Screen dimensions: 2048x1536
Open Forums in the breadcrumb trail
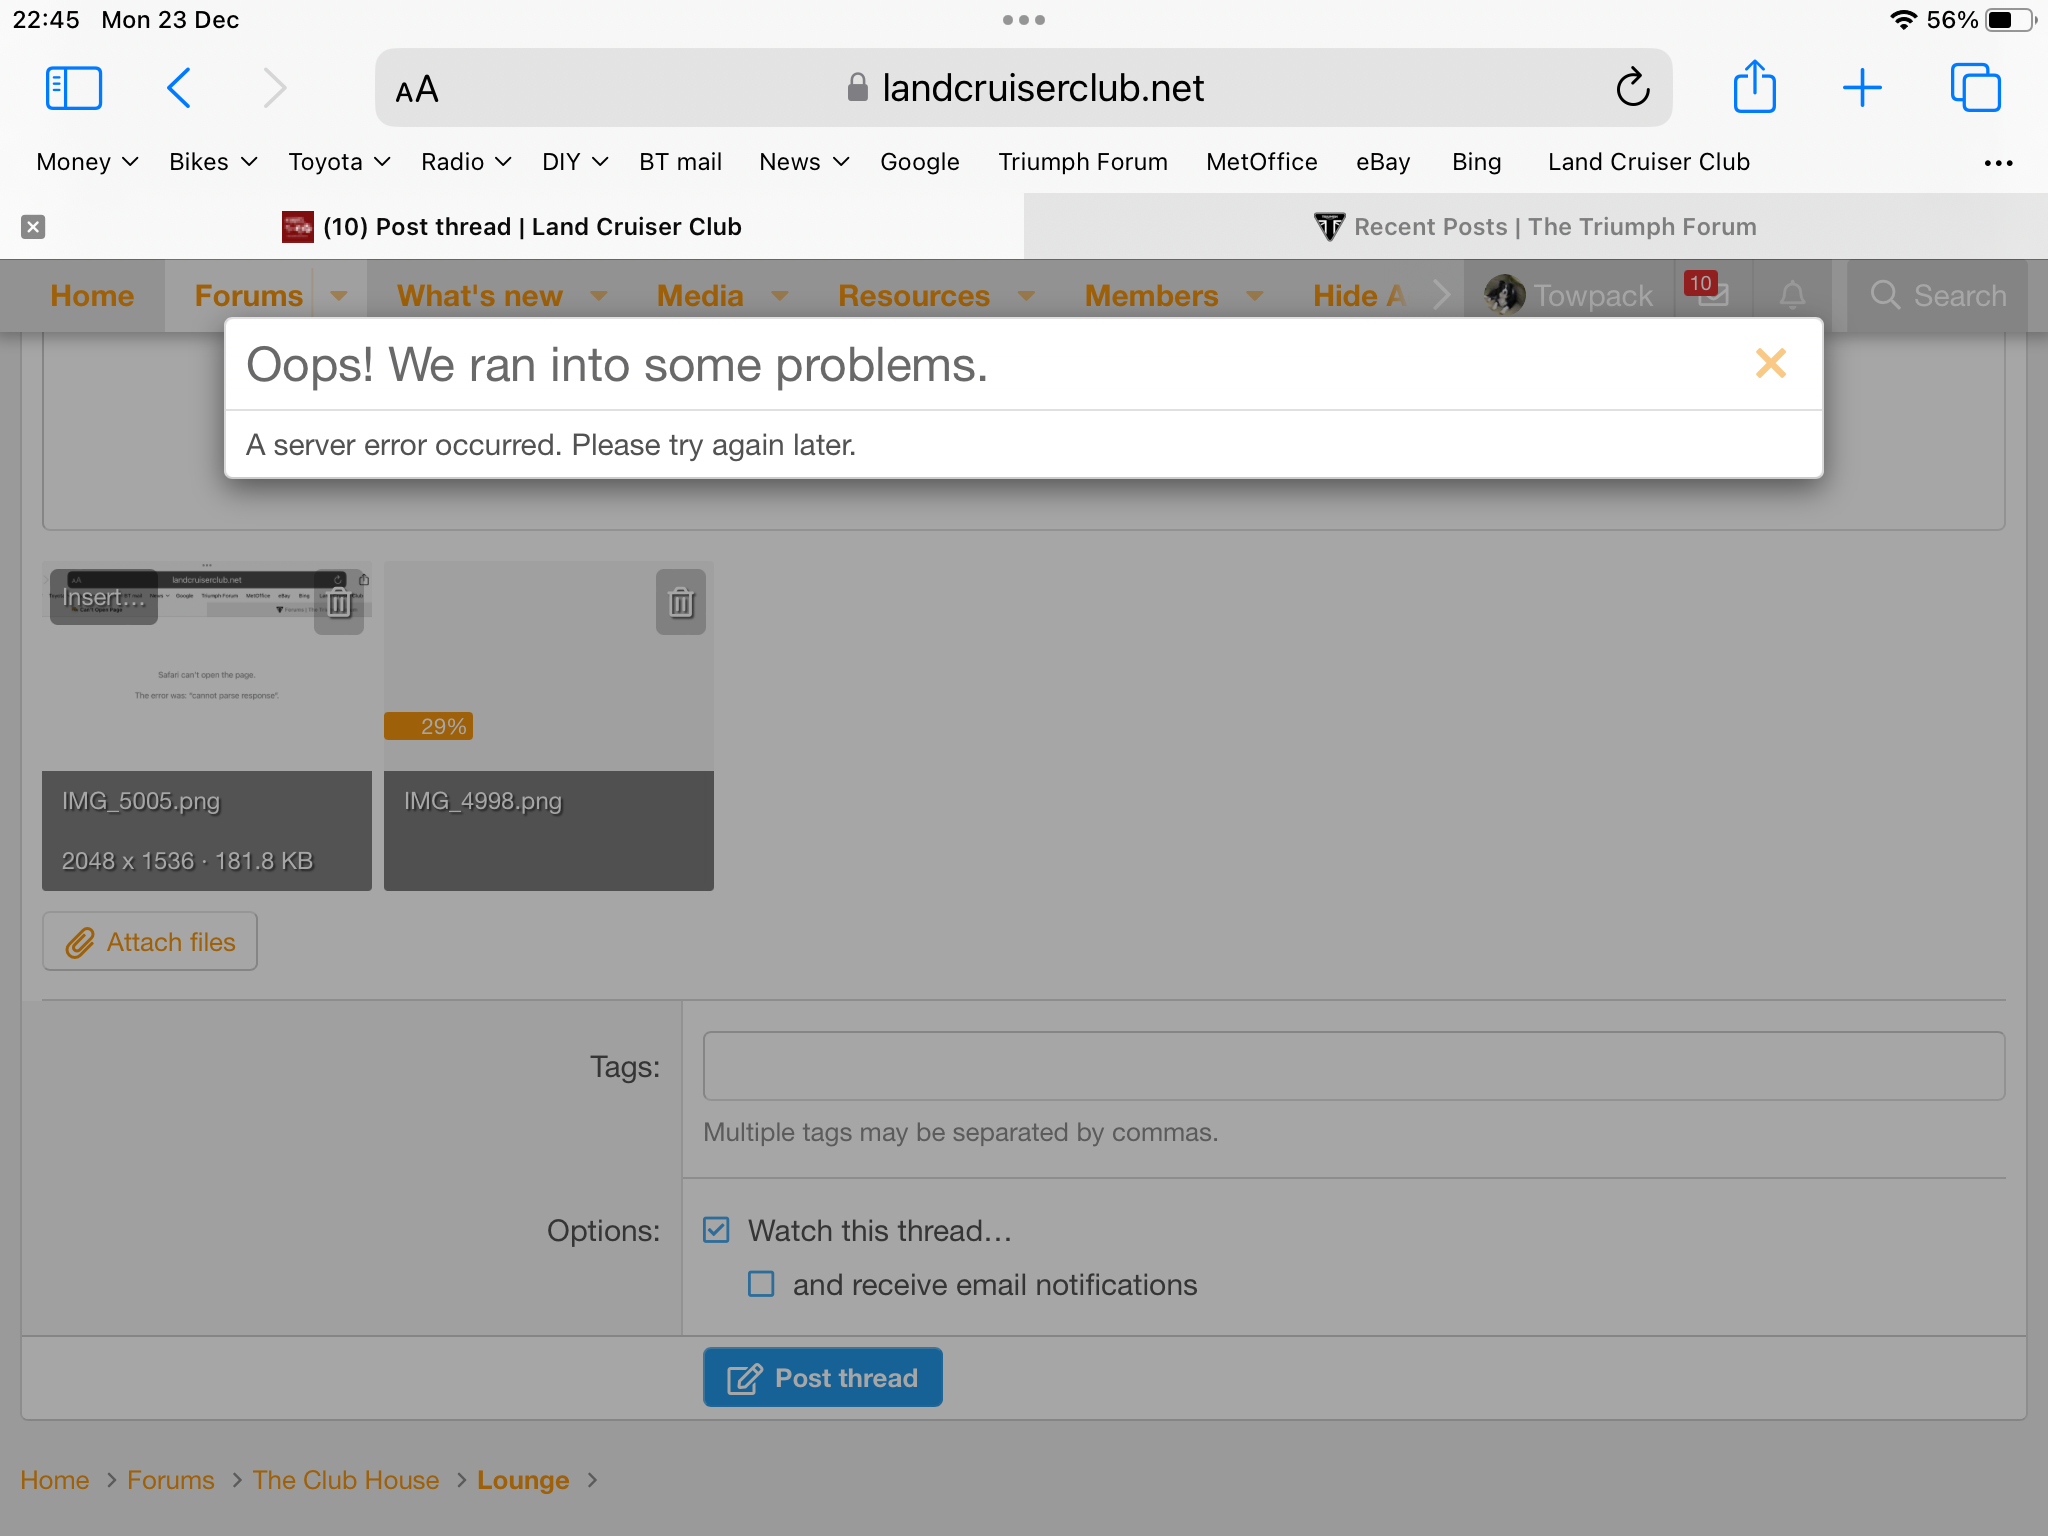(170, 1480)
